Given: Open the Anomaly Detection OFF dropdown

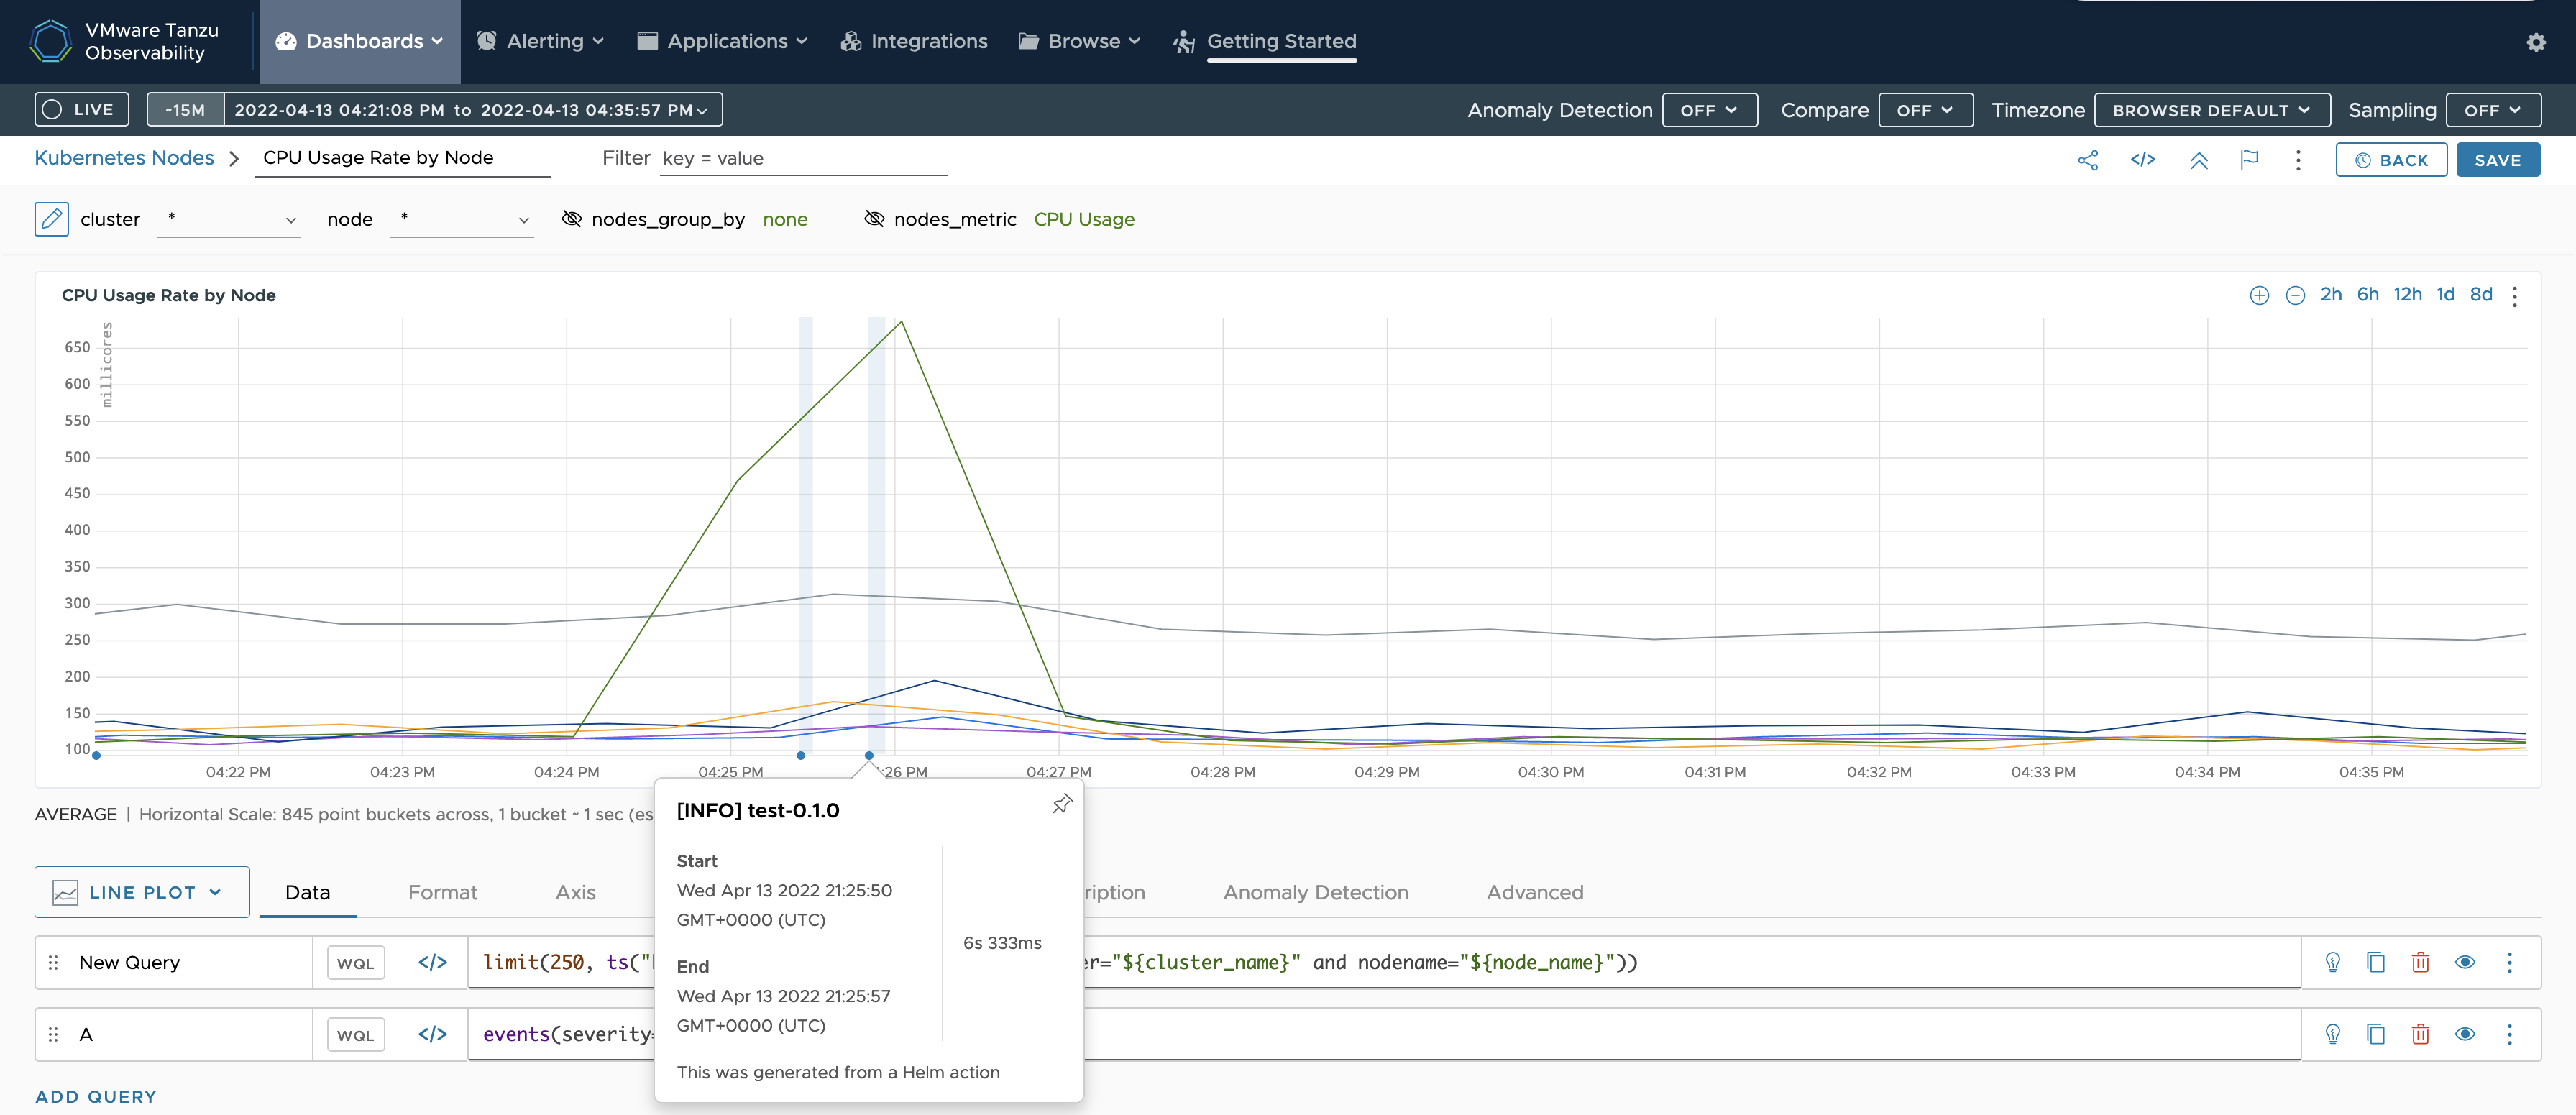Looking at the screenshot, I should (1709, 110).
